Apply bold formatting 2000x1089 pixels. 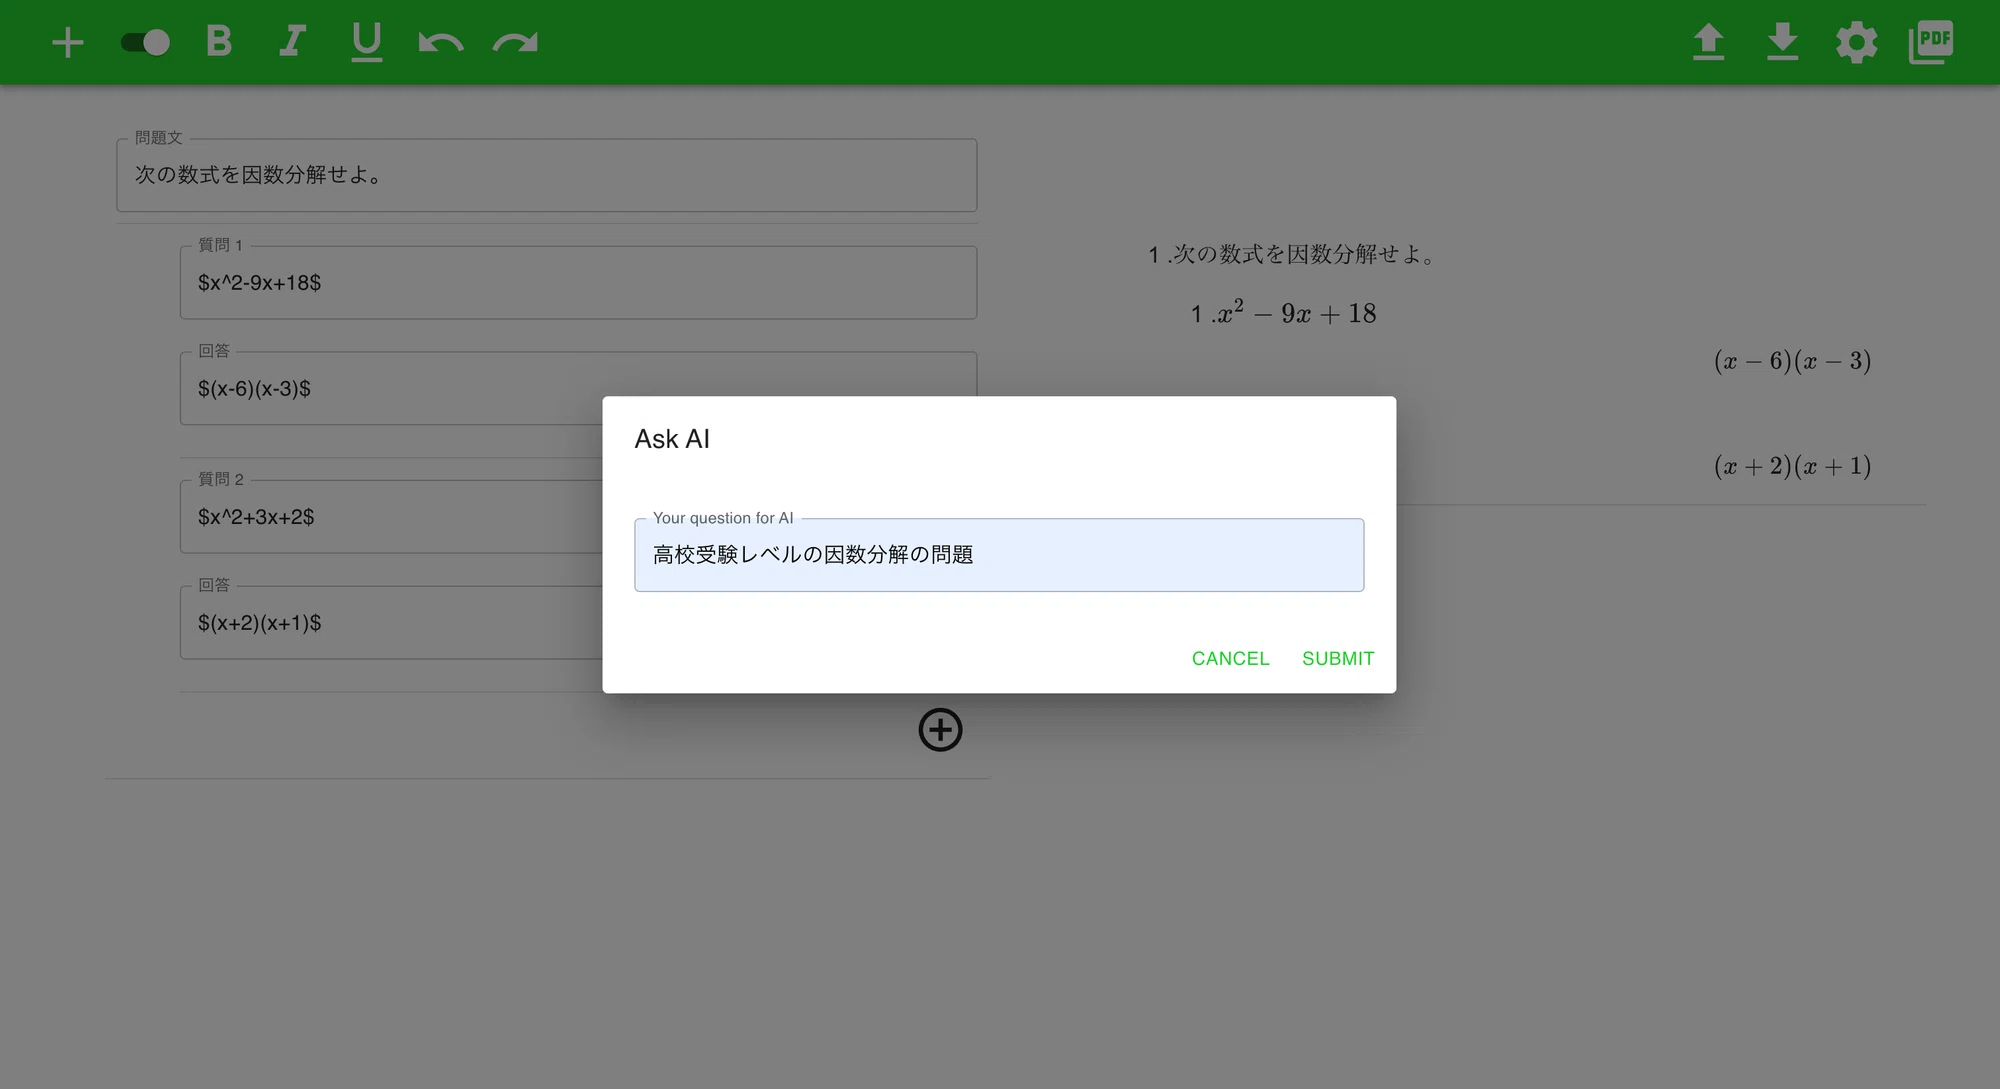(x=219, y=42)
